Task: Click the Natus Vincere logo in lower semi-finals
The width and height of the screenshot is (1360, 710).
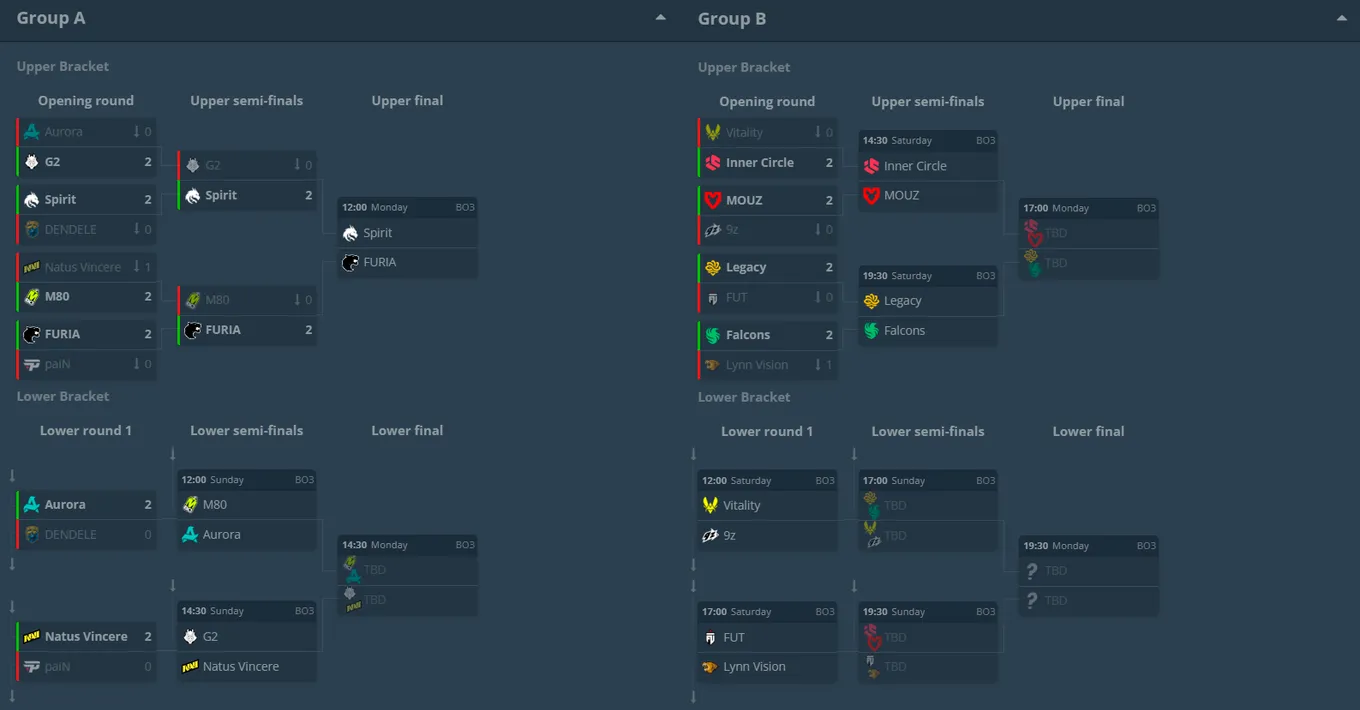Action: point(190,666)
